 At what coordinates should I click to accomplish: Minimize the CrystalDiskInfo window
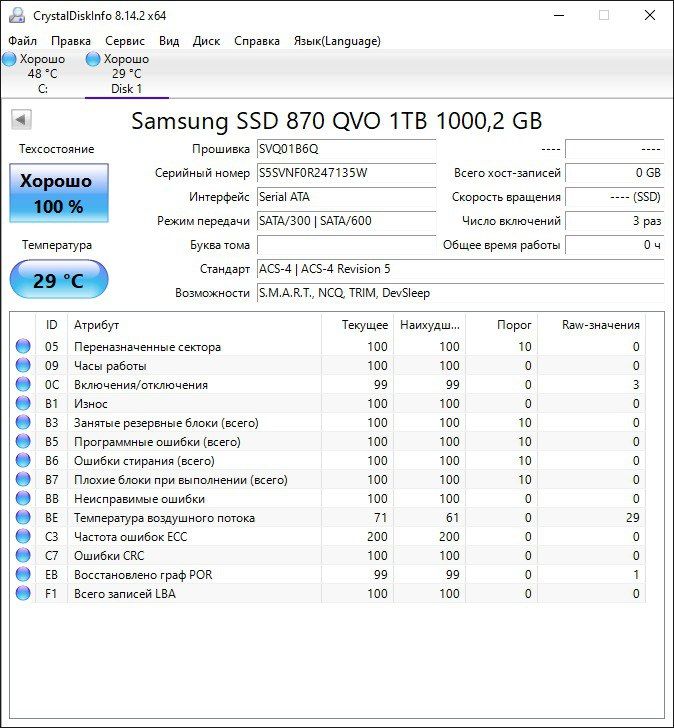(559, 15)
